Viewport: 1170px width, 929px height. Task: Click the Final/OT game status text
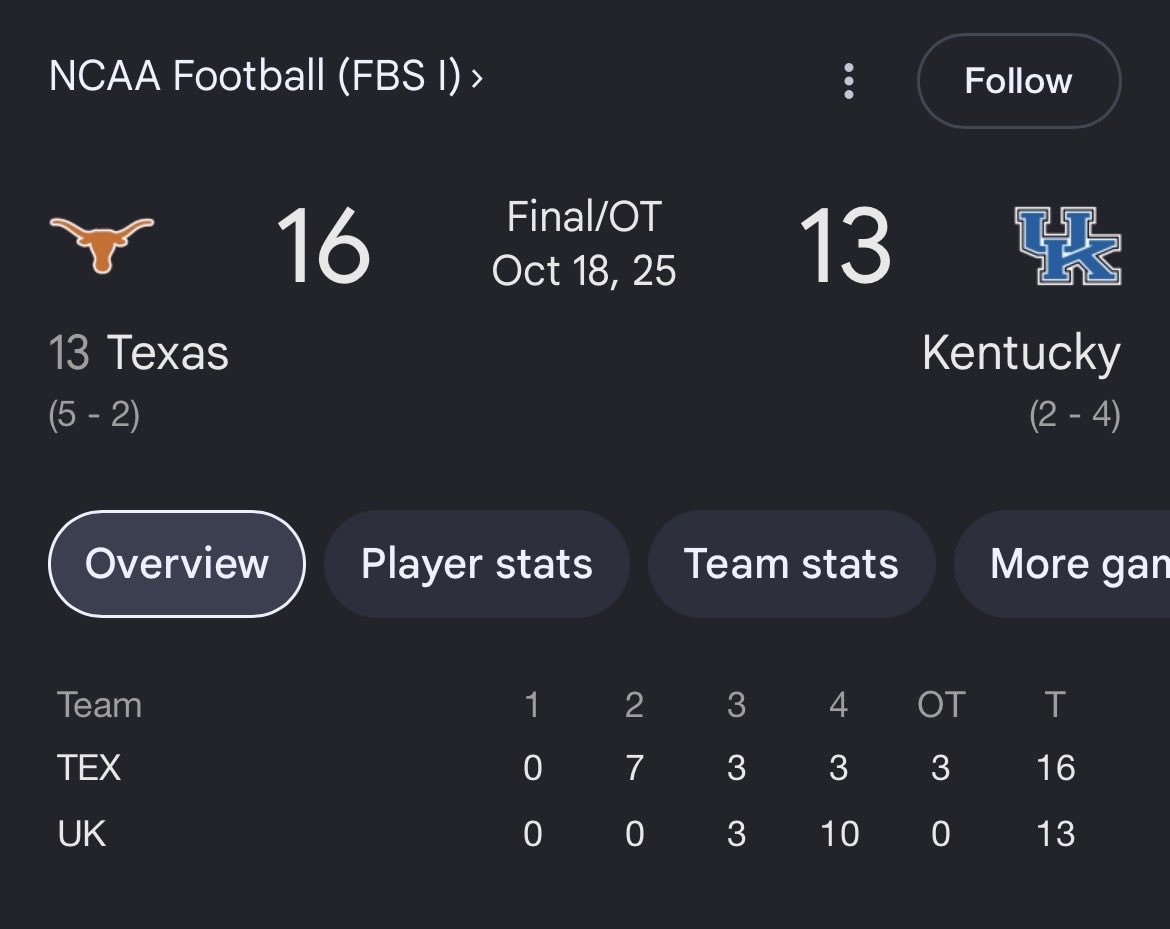coord(584,216)
